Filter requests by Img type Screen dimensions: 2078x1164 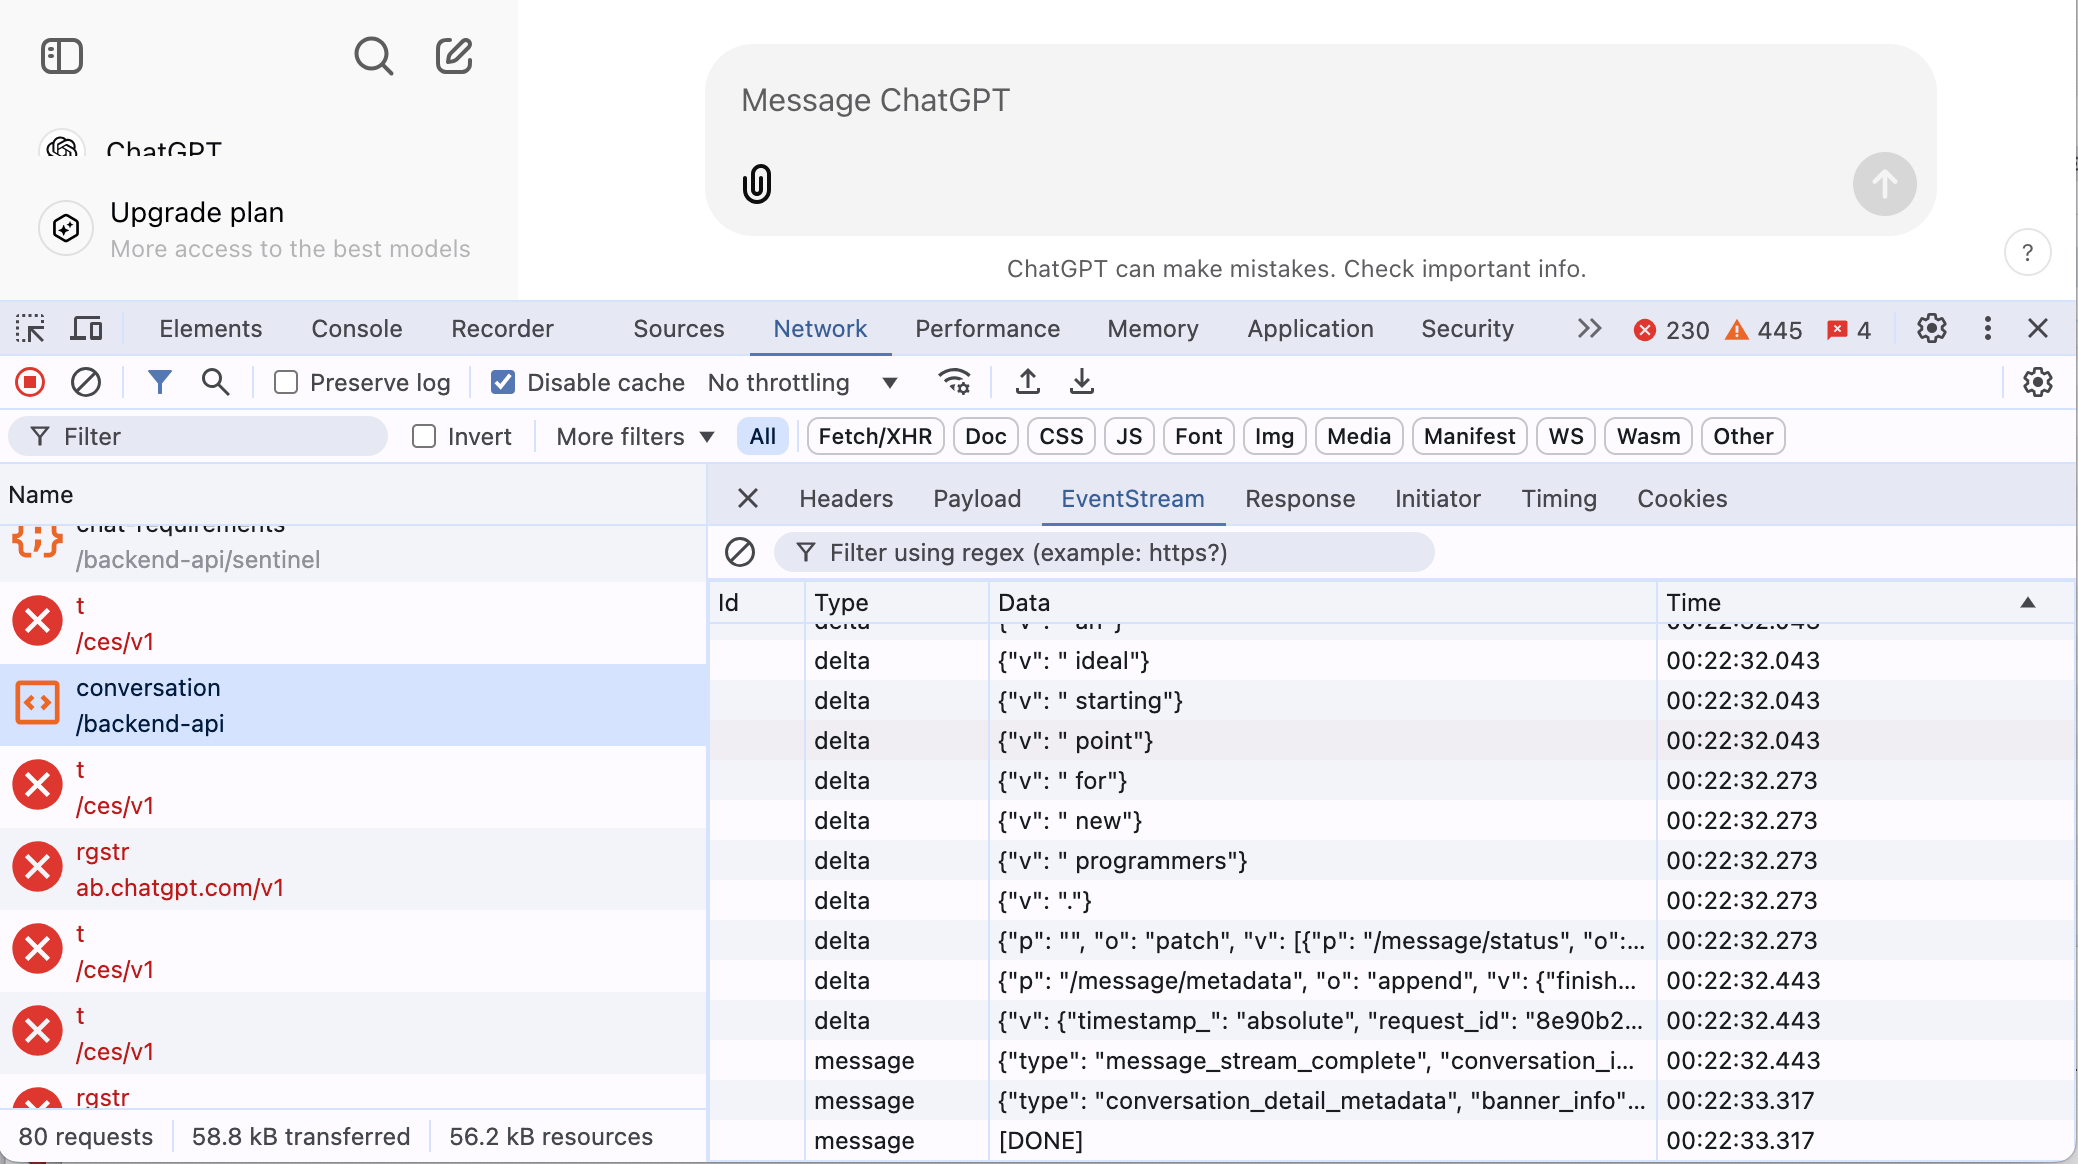point(1274,436)
